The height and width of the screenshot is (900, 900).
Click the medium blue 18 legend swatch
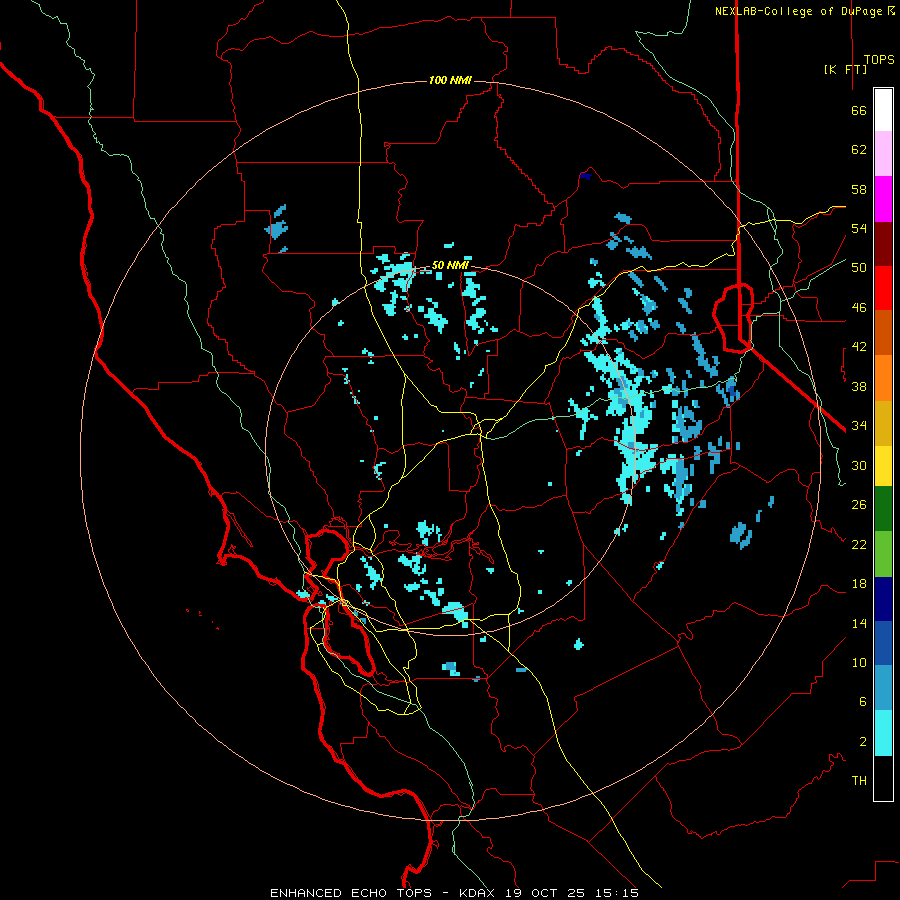coord(883,643)
